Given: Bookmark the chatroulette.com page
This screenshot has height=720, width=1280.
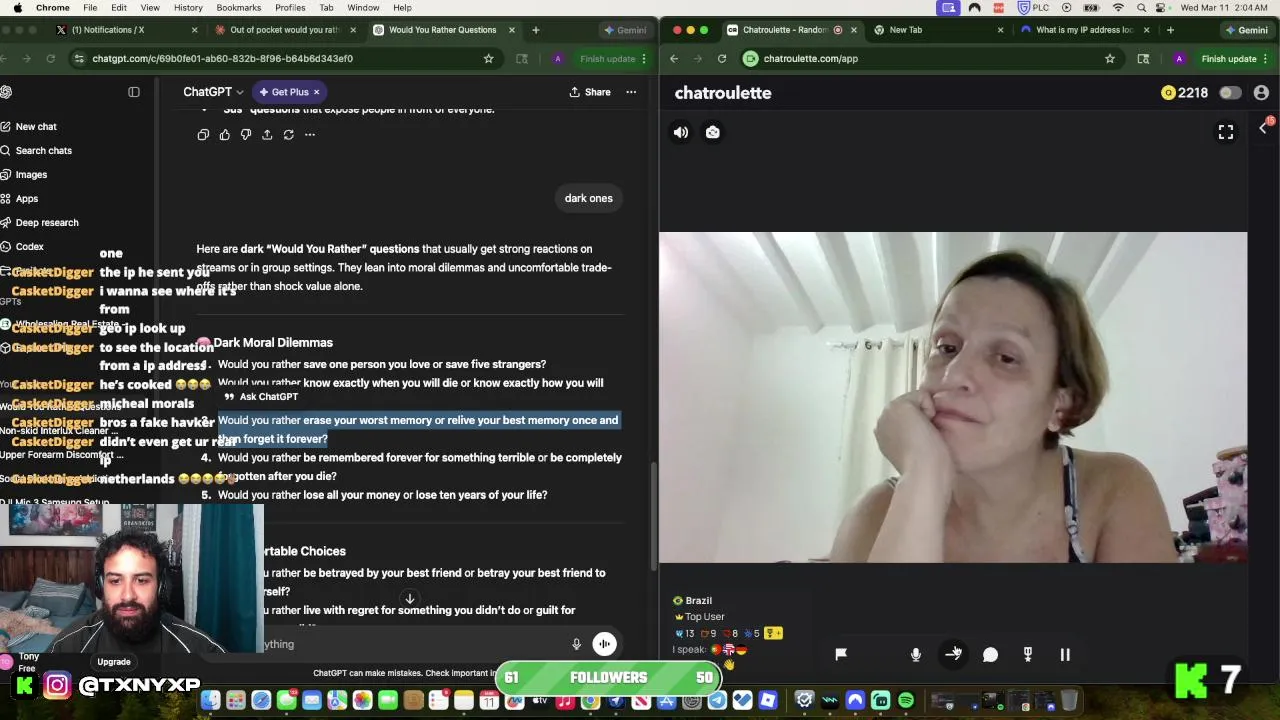Looking at the screenshot, I should point(1110,59).
